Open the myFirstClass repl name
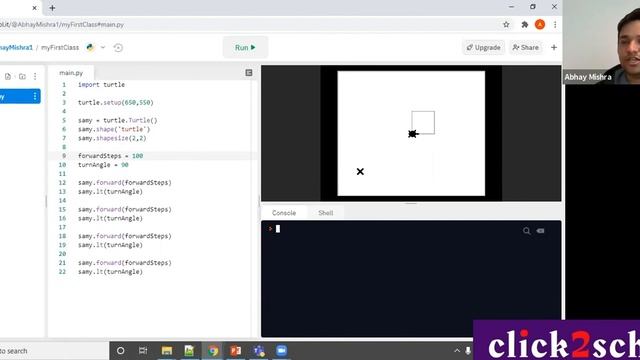 point(60,48)
